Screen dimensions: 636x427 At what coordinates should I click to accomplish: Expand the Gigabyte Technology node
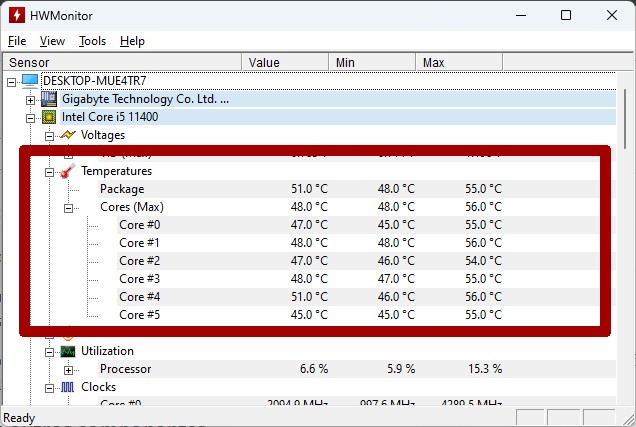[30, 100]
